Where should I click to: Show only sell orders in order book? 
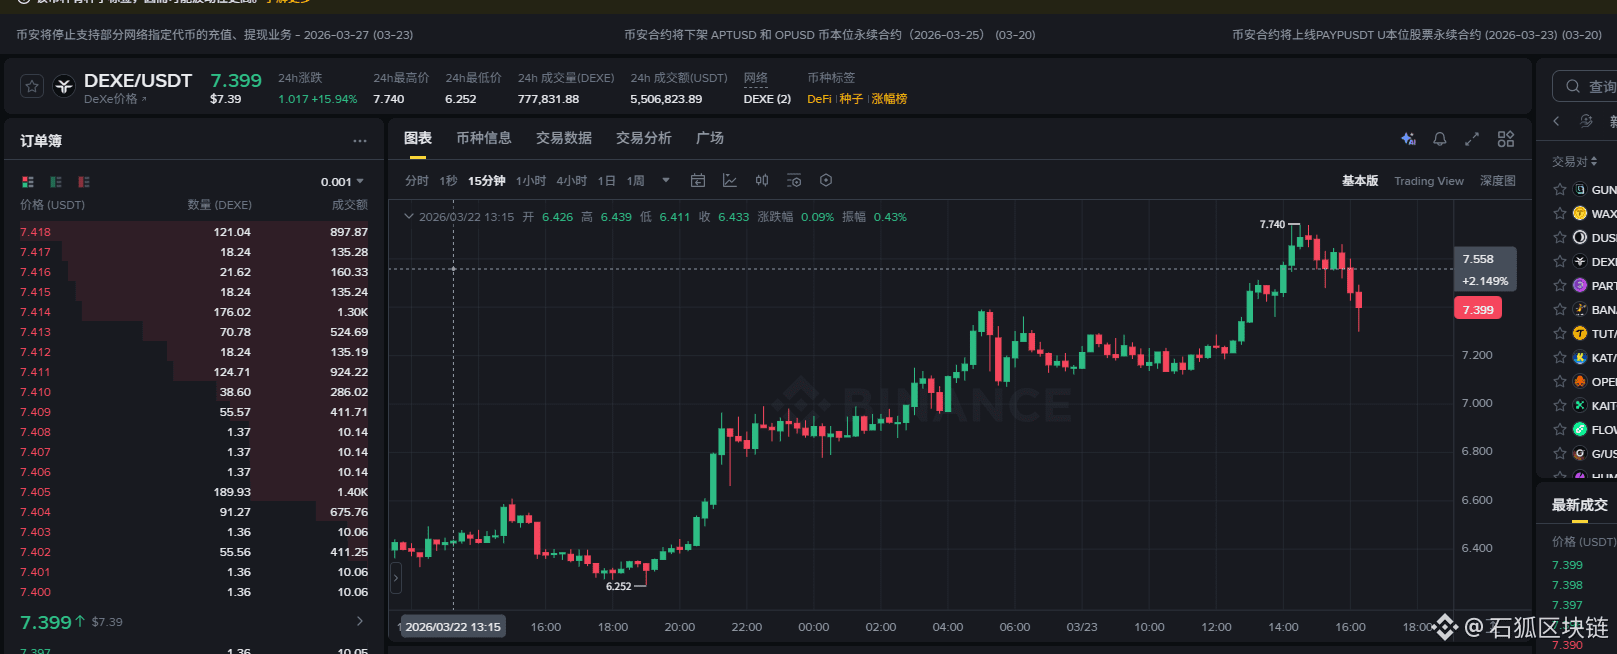[x=84, y=182]
